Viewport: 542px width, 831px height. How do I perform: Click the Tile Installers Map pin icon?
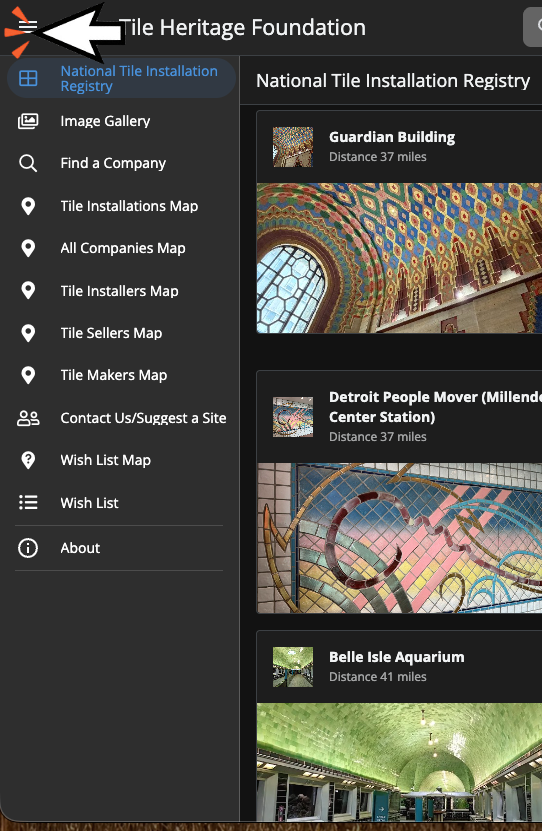tap(28, 290)
